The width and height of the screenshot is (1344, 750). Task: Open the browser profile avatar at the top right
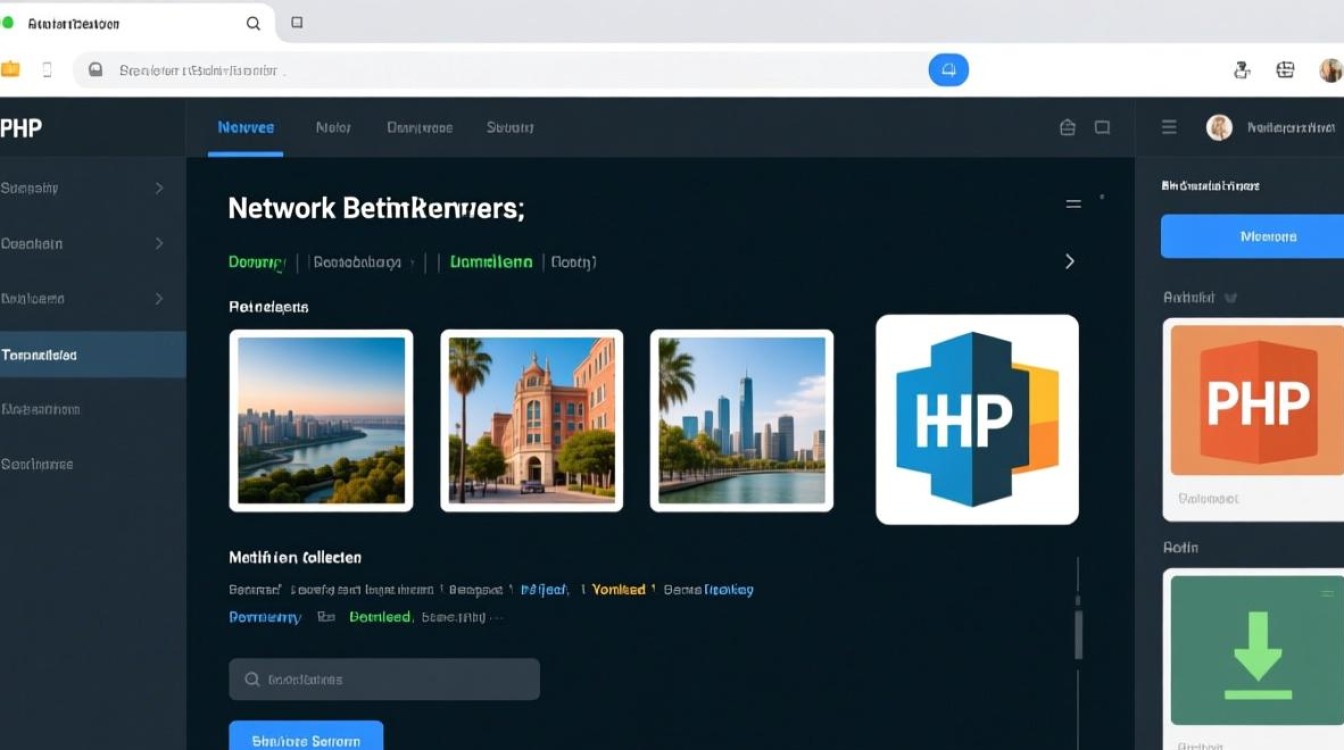point(1330,70)
